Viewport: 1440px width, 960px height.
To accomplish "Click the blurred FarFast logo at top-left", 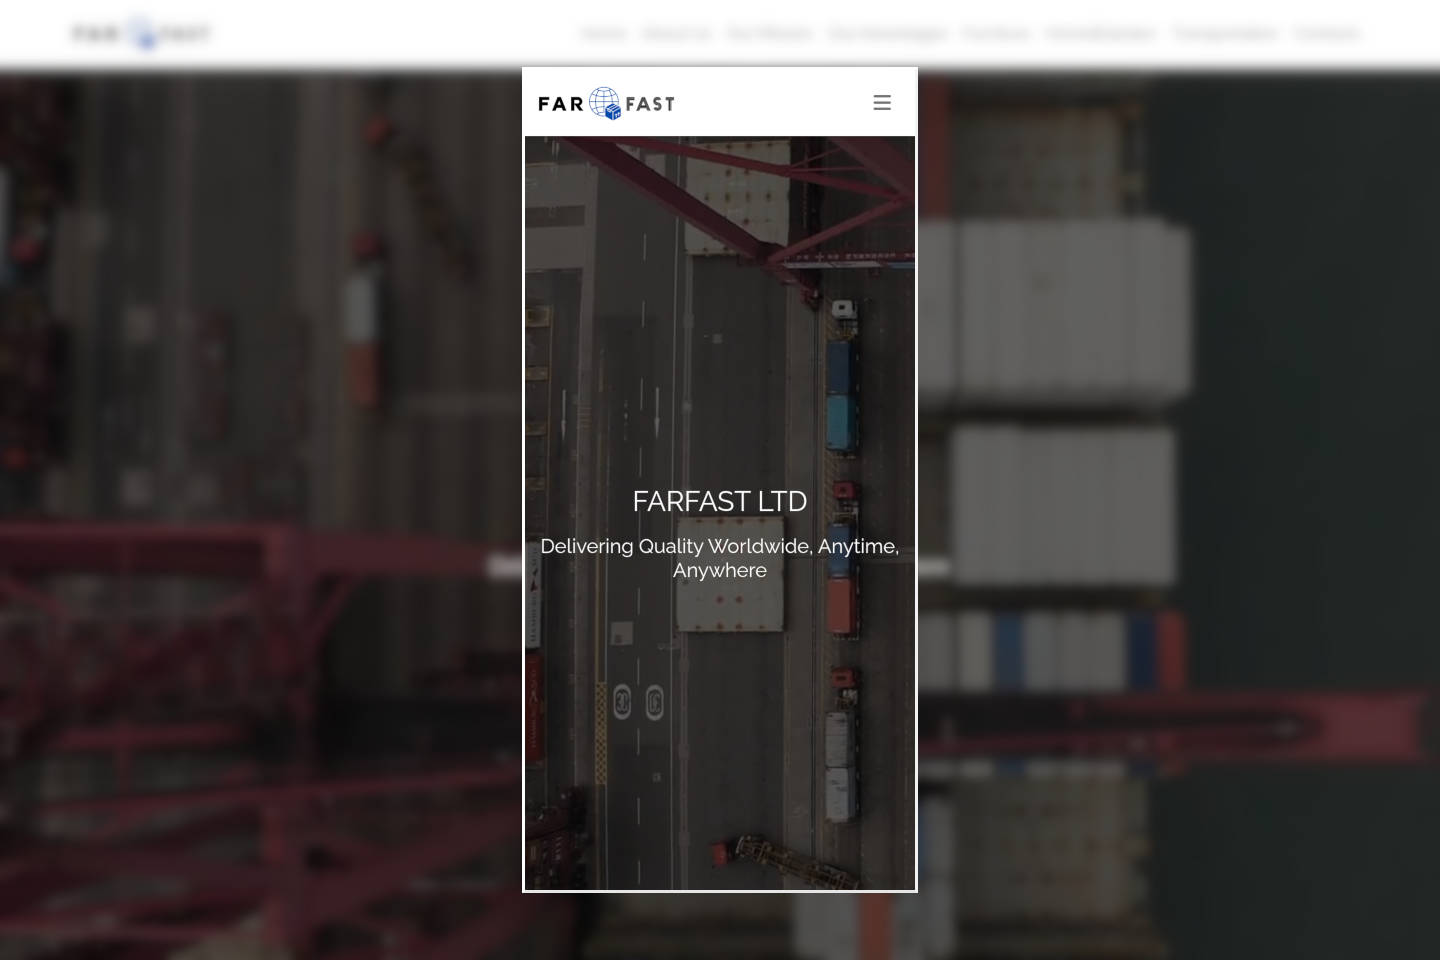I will (141, 34).
